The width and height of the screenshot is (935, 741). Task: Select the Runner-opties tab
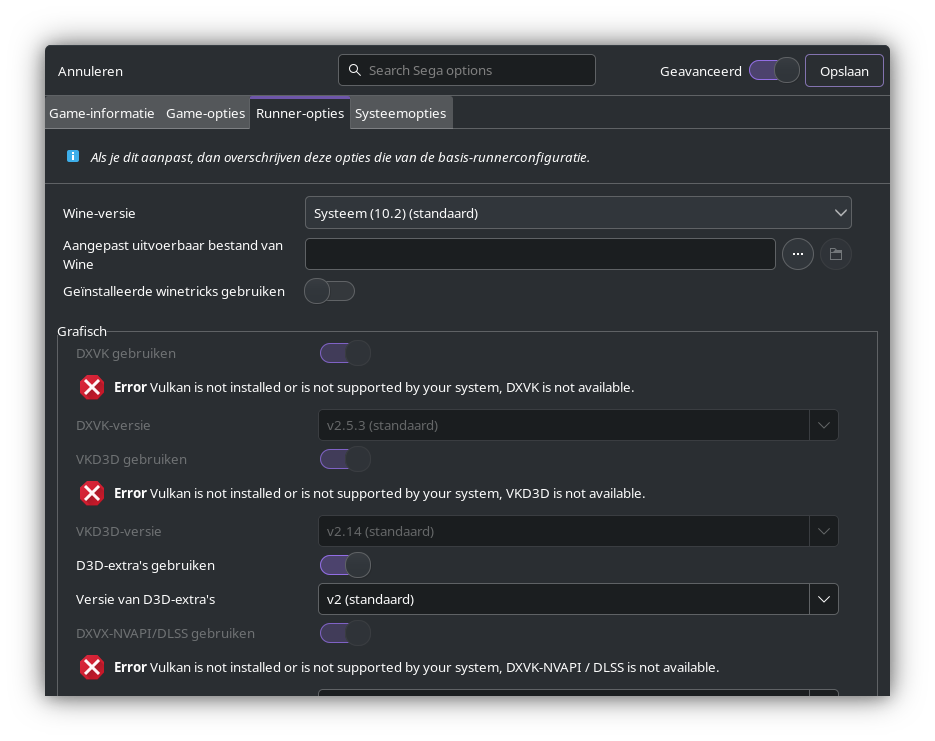[300, 113]
